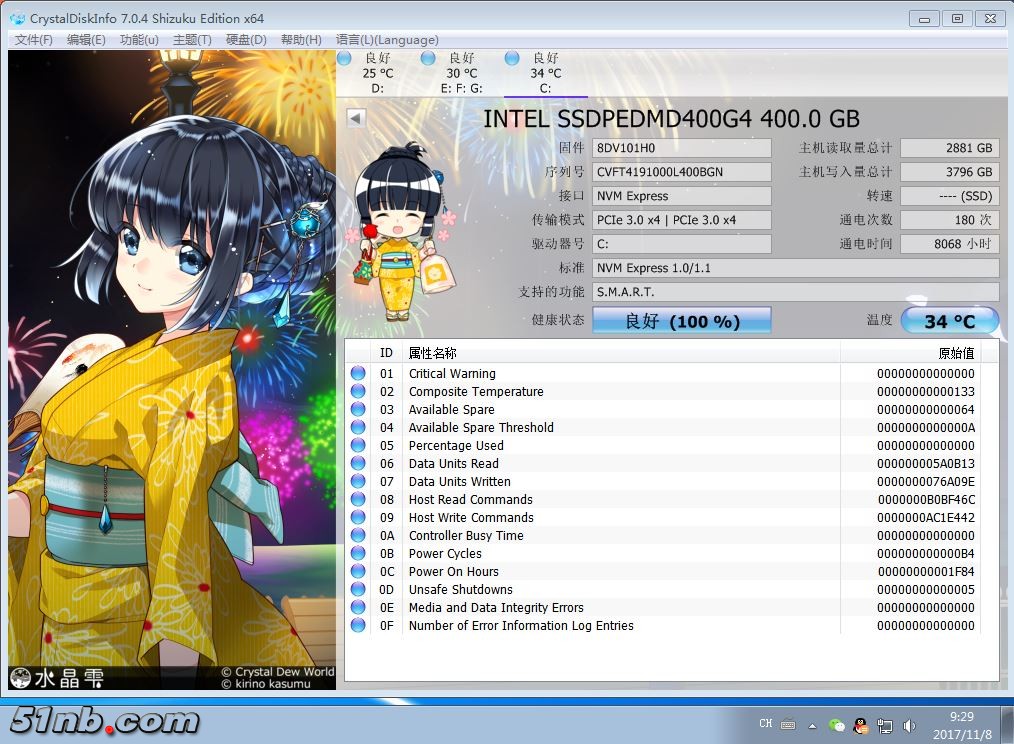Screen dimensions: 1014x744
Task: Click the Power On Hours status orb
Action: point(358,572)
